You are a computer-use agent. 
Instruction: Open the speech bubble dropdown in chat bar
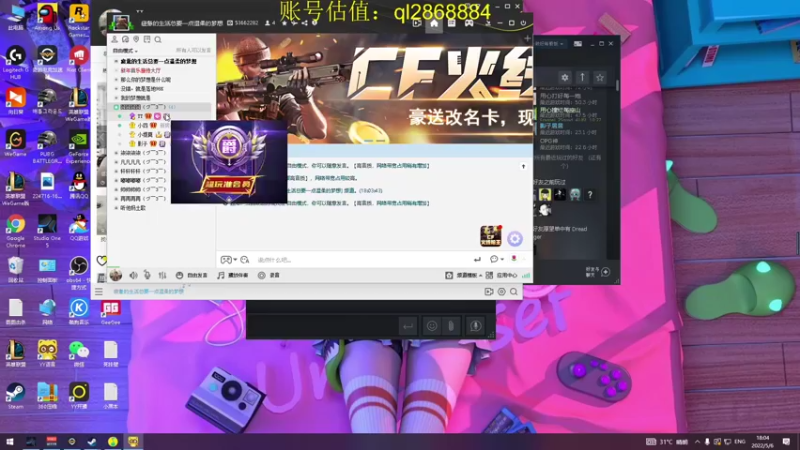[x=496, y=260]
